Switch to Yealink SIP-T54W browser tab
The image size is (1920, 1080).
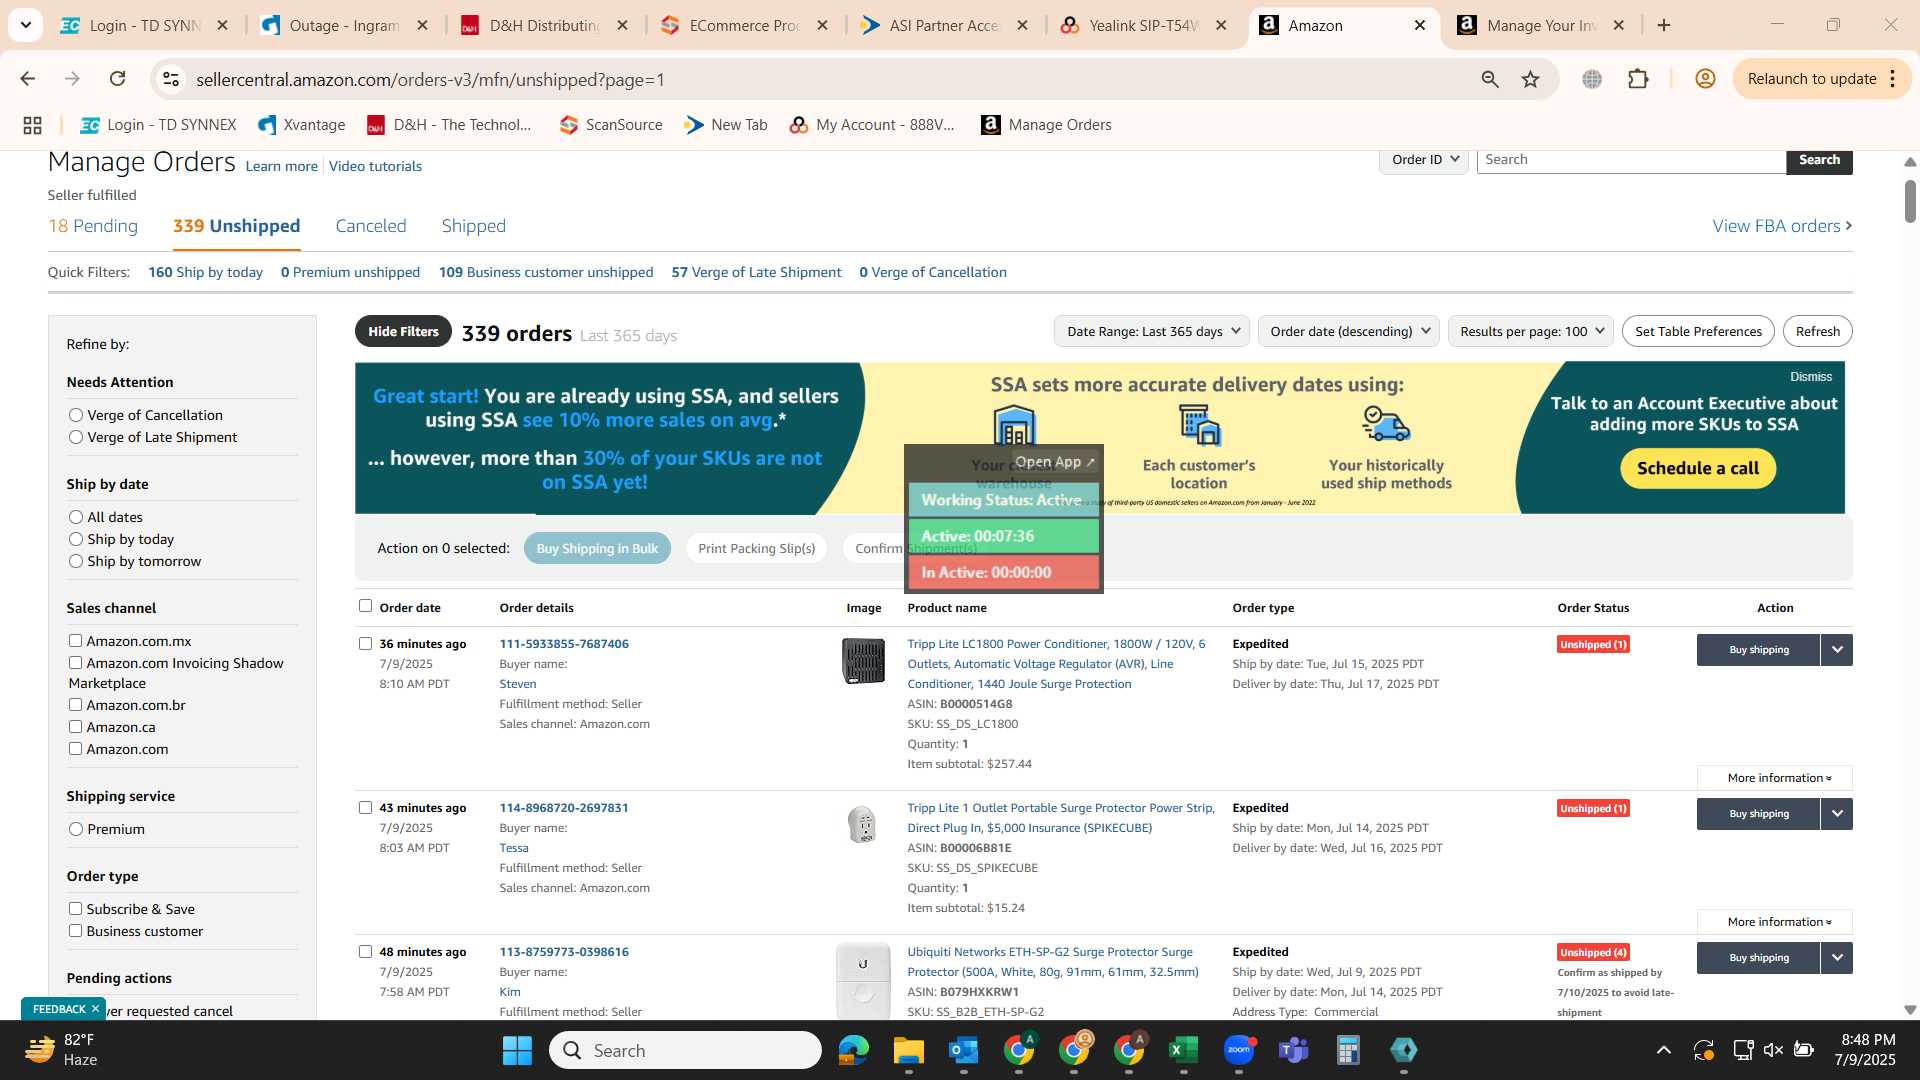tap(1144, 25)
